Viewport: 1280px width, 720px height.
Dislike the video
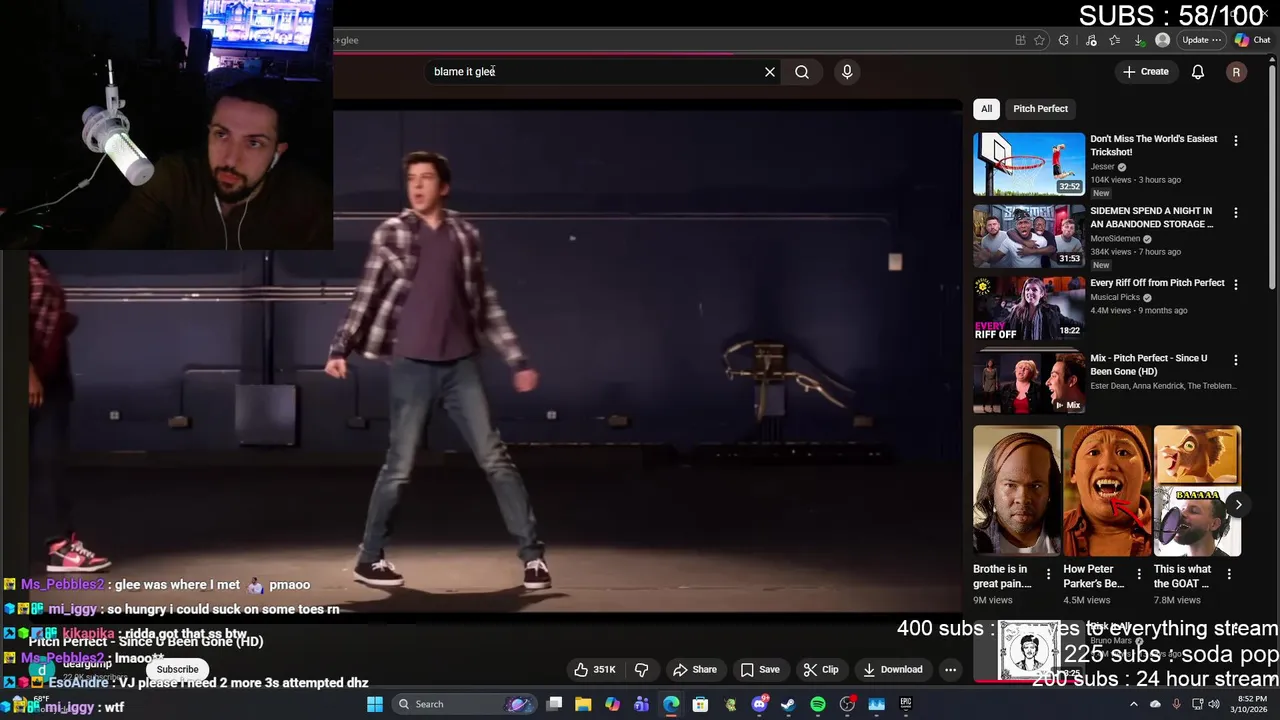tap(642, 670)
